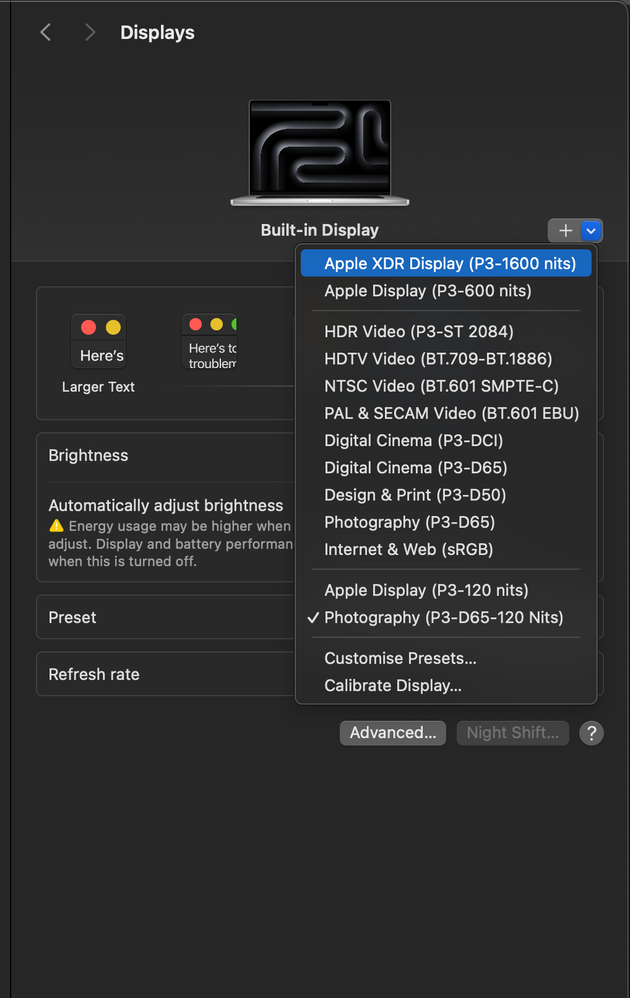The width and height of the screenshot is (630, 998).
Task: Pick NTSC Video (BT.601 SMPTE-C) preset
Action: click(x=441, y=386)
